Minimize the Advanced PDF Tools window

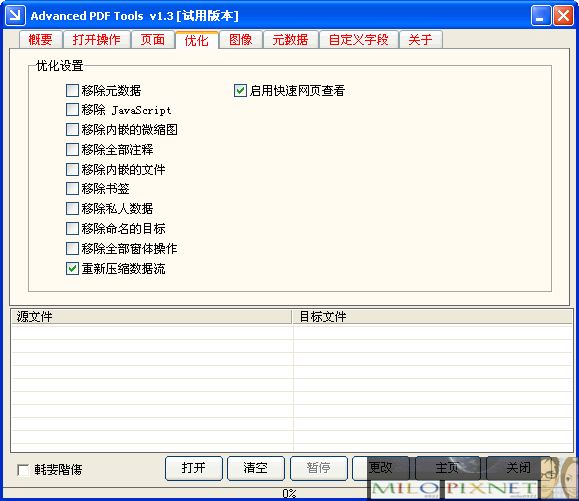tap(541, 16)
